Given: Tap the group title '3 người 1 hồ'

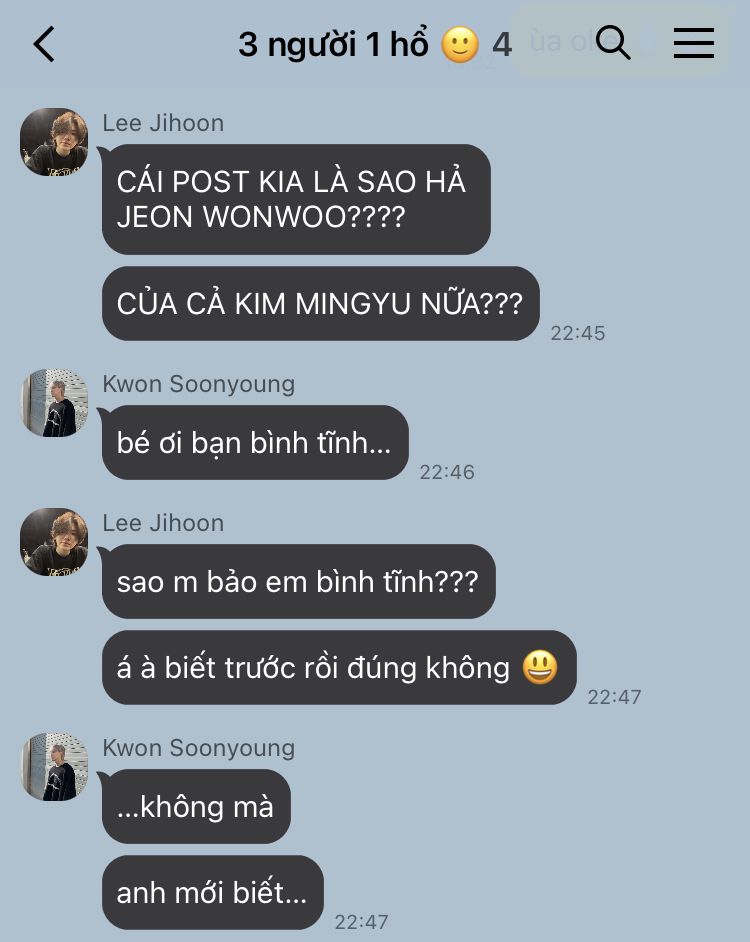Looking at the screenshot, I should [333, 44].
